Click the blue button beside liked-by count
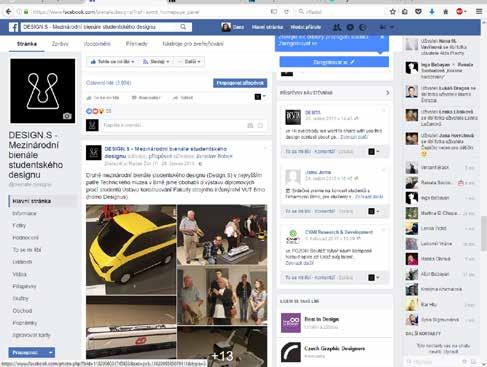 pos(240,83)
